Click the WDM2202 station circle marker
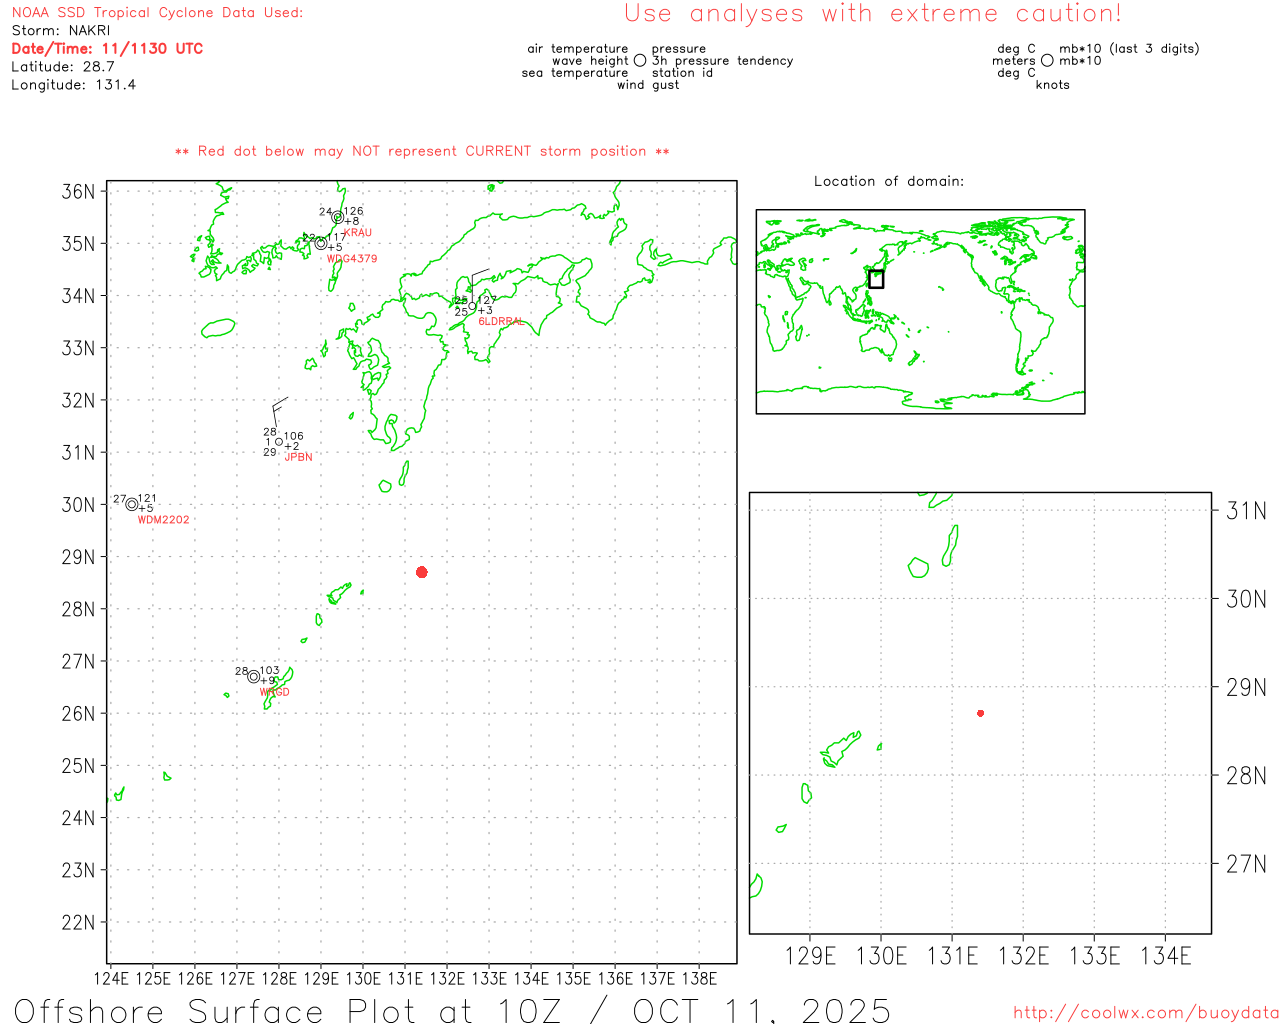This screenshot has width=1280, height=1024. (132, 504)
